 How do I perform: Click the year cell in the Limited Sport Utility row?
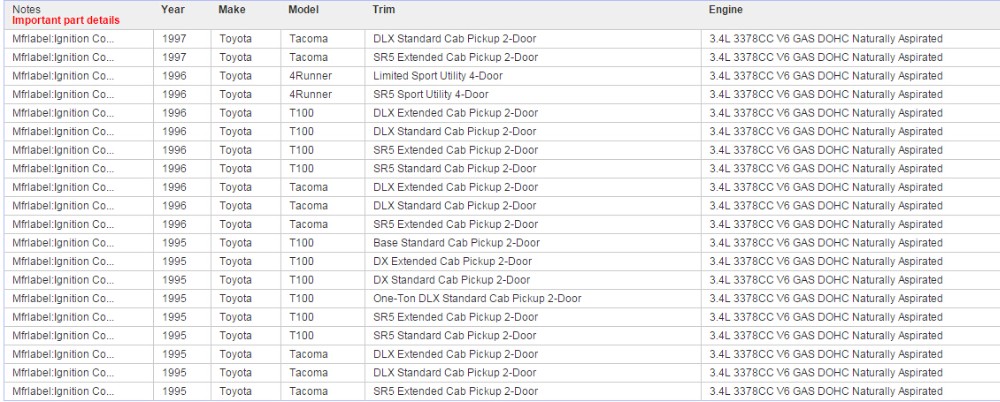(x=173, y=76)
